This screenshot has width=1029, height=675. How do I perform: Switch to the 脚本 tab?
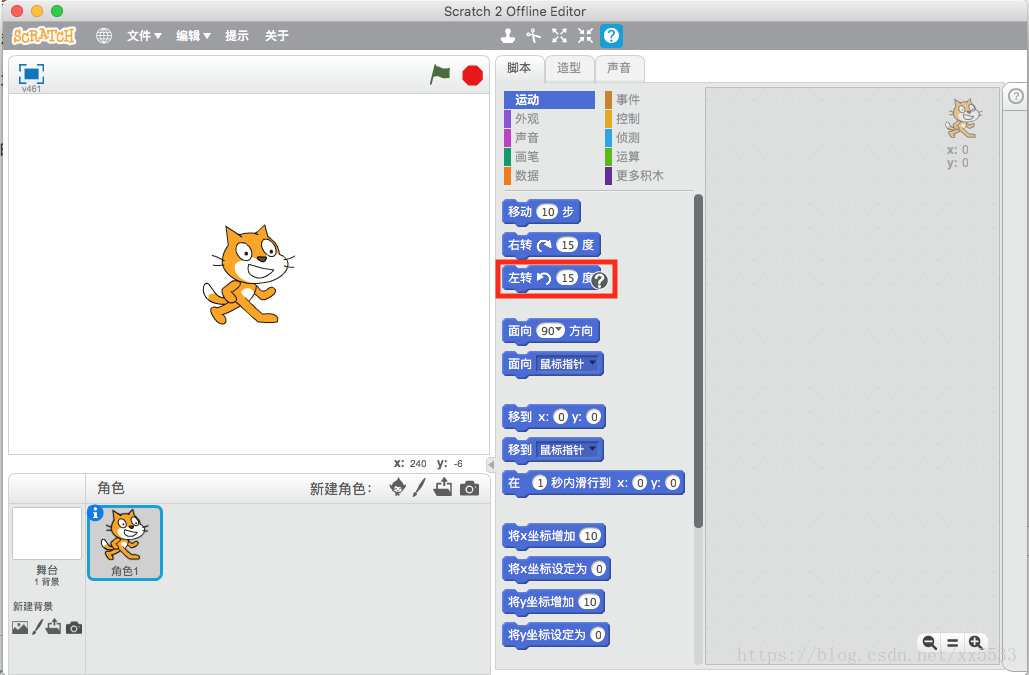519,68
